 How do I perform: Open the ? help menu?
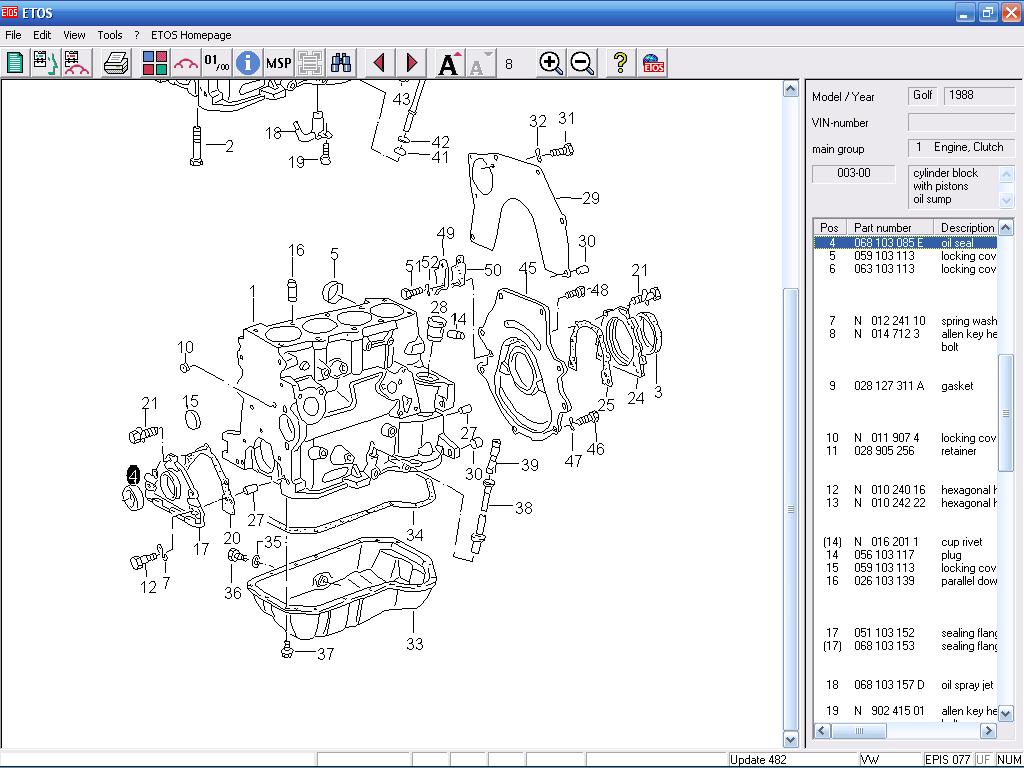(x=136, y=35)
